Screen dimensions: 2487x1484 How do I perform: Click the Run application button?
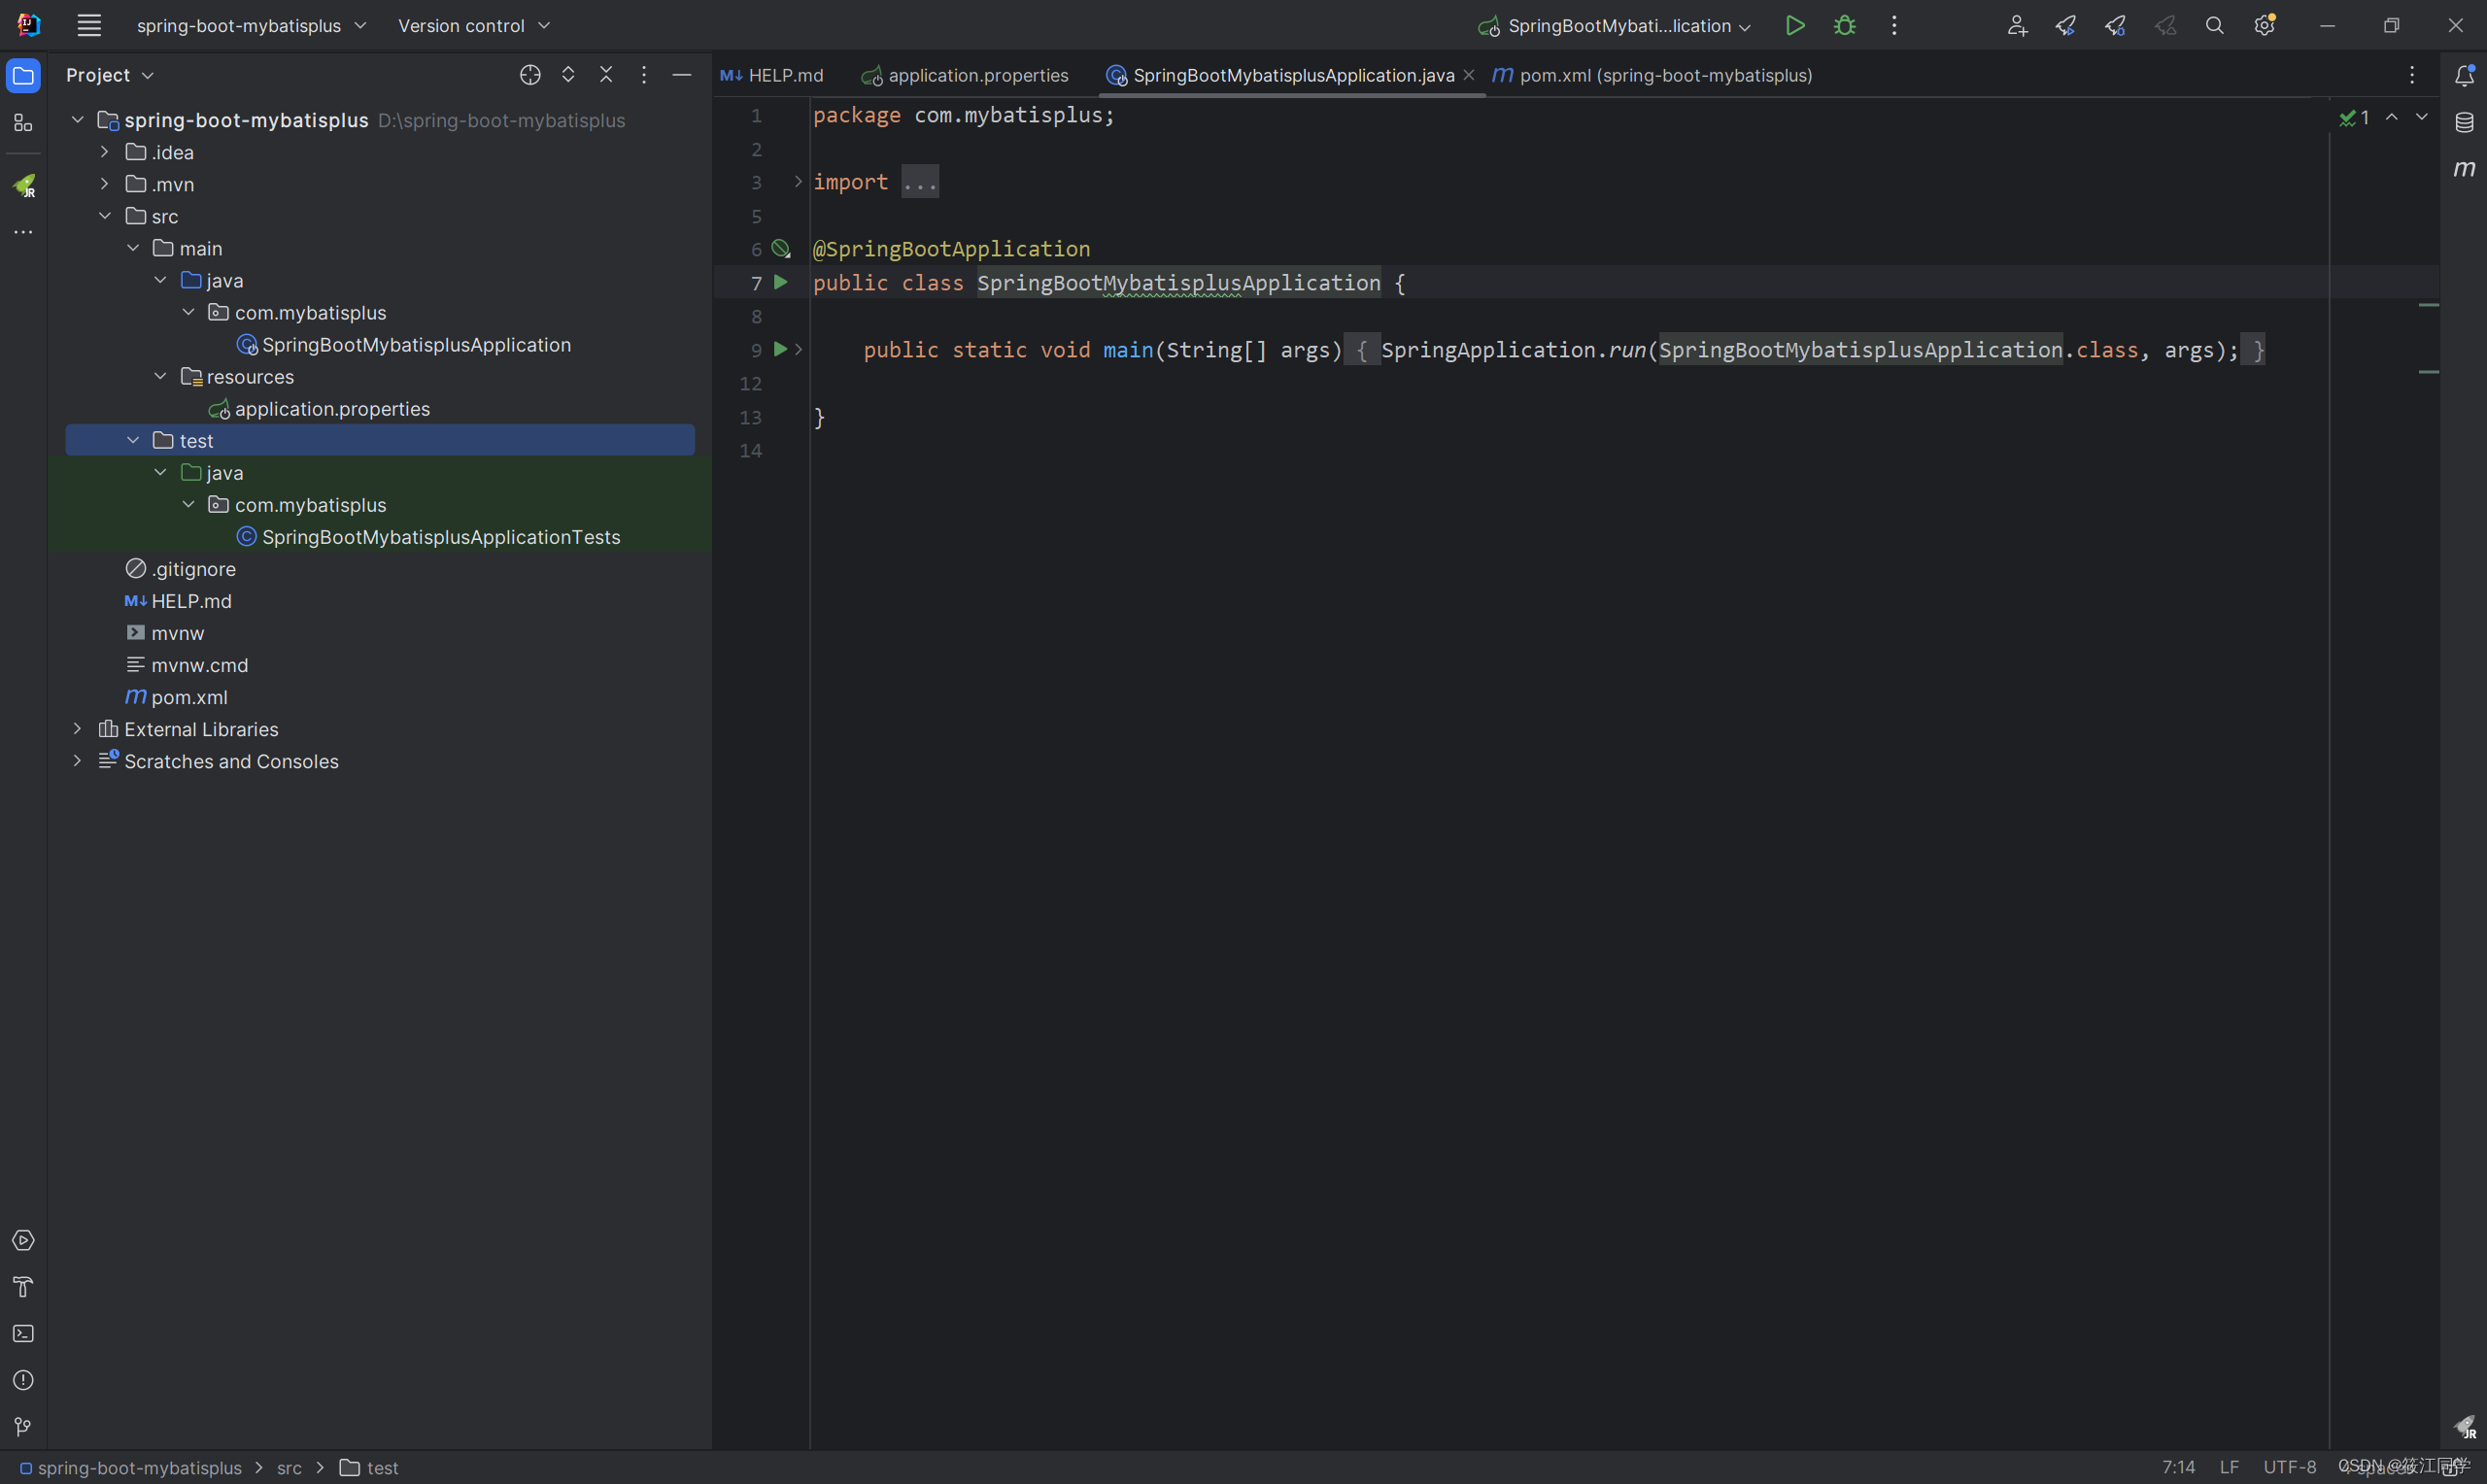pos(1796,24)
